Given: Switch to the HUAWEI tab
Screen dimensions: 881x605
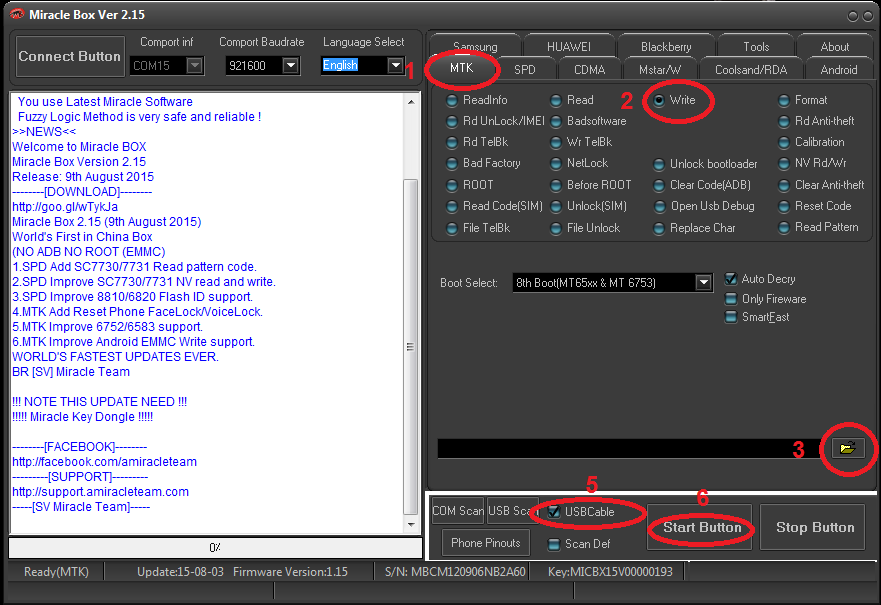Looking at the screenshot, I should [x=569, y=46].
